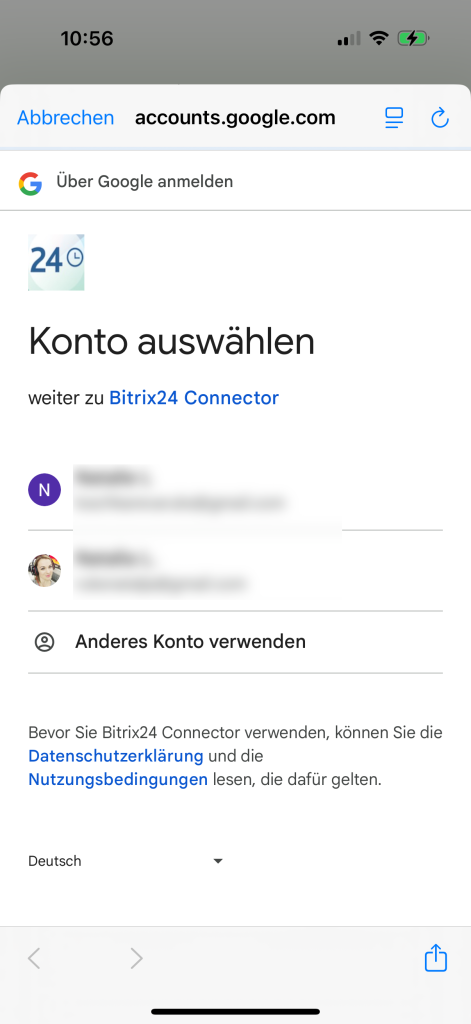The width and height of the screenshot is (471, 1024).
Task: Open the share sheet icon
Action: point(436,958)
